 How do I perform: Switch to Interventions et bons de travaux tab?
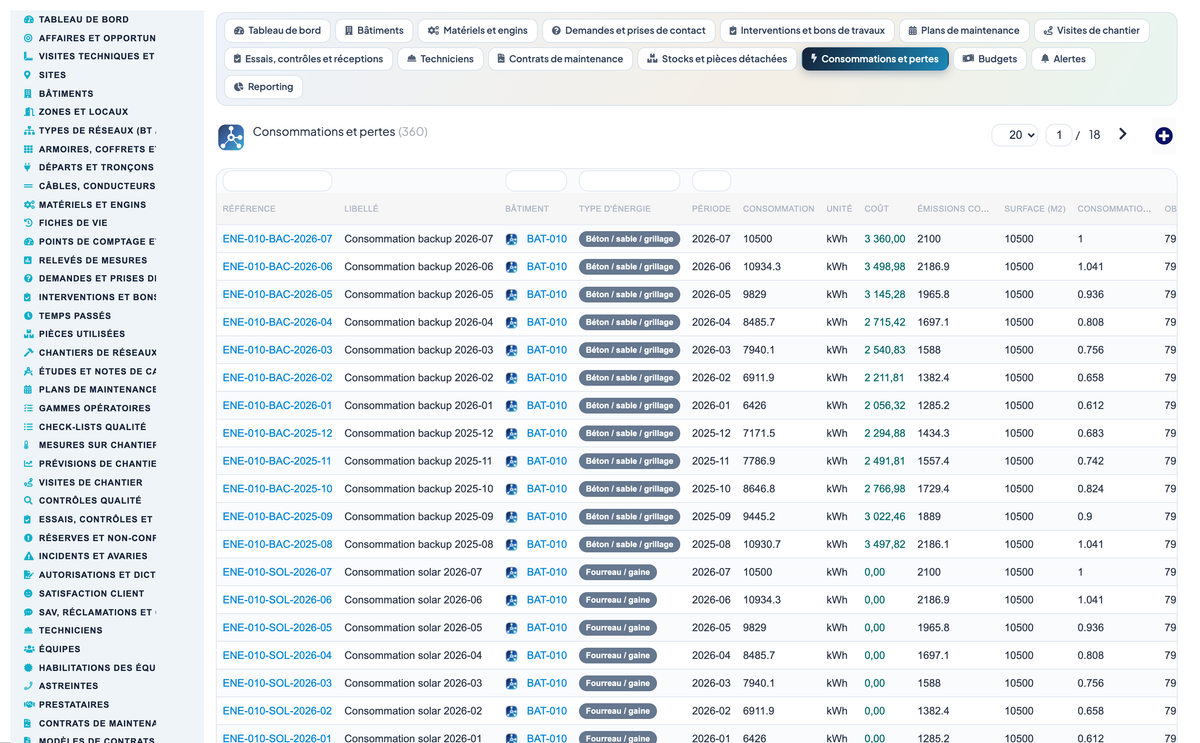point(807,31)
